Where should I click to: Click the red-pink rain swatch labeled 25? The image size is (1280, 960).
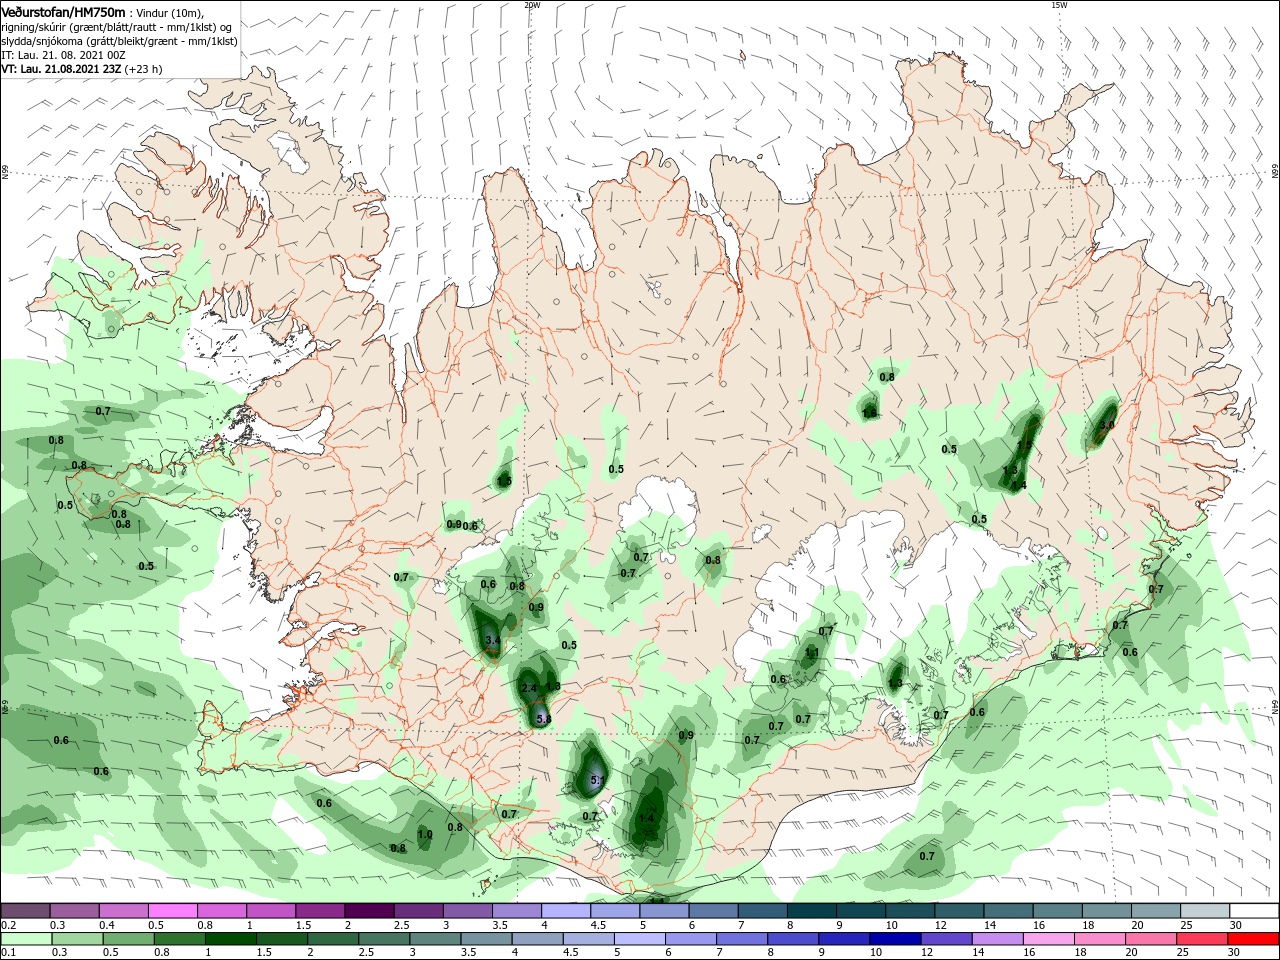click(x=1201, y=939)
